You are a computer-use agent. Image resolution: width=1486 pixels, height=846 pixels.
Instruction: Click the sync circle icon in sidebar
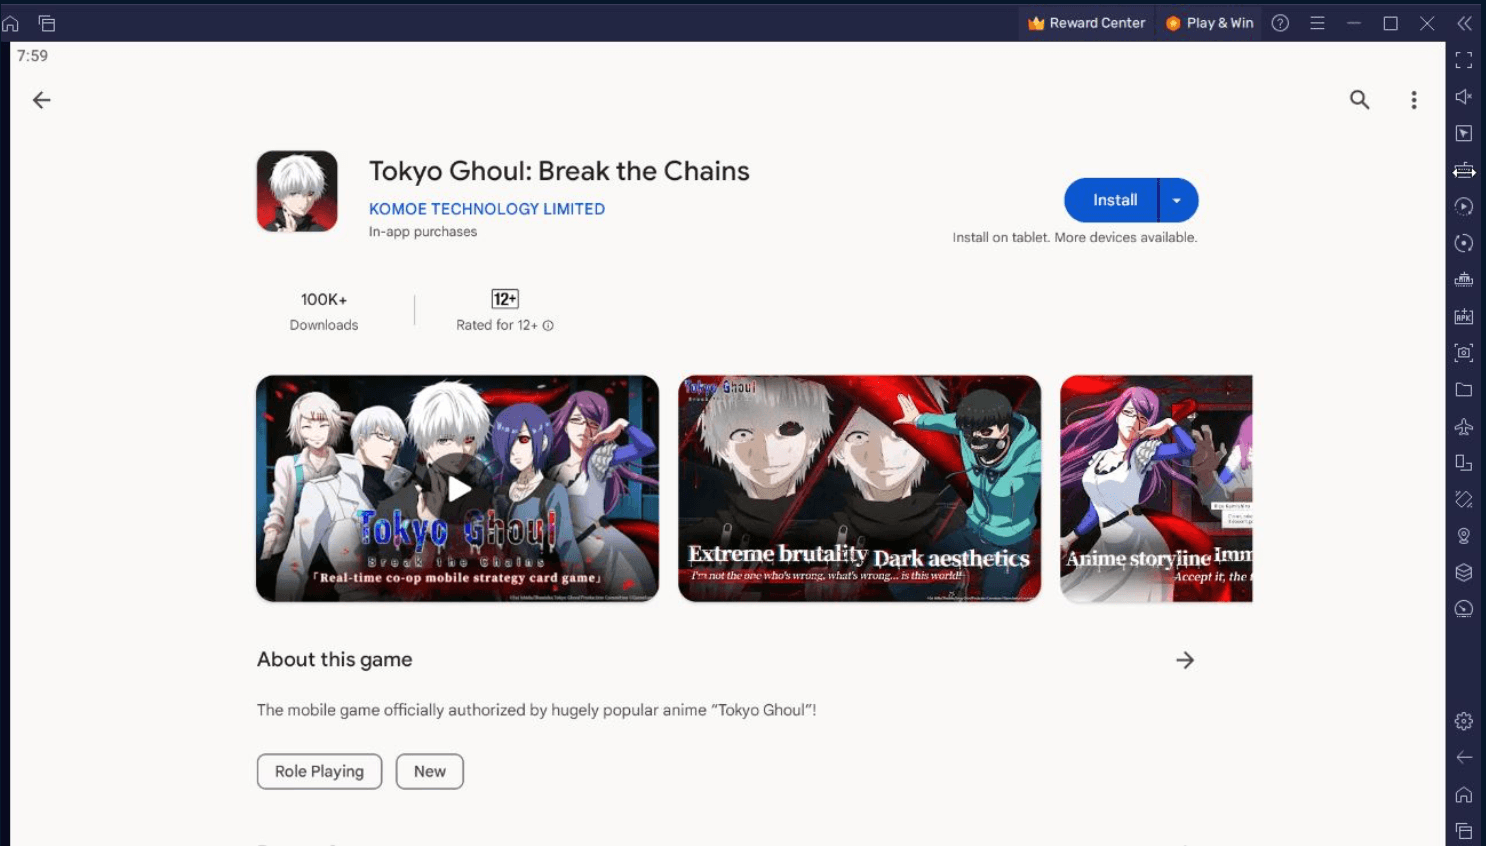tap(1464, 243)
